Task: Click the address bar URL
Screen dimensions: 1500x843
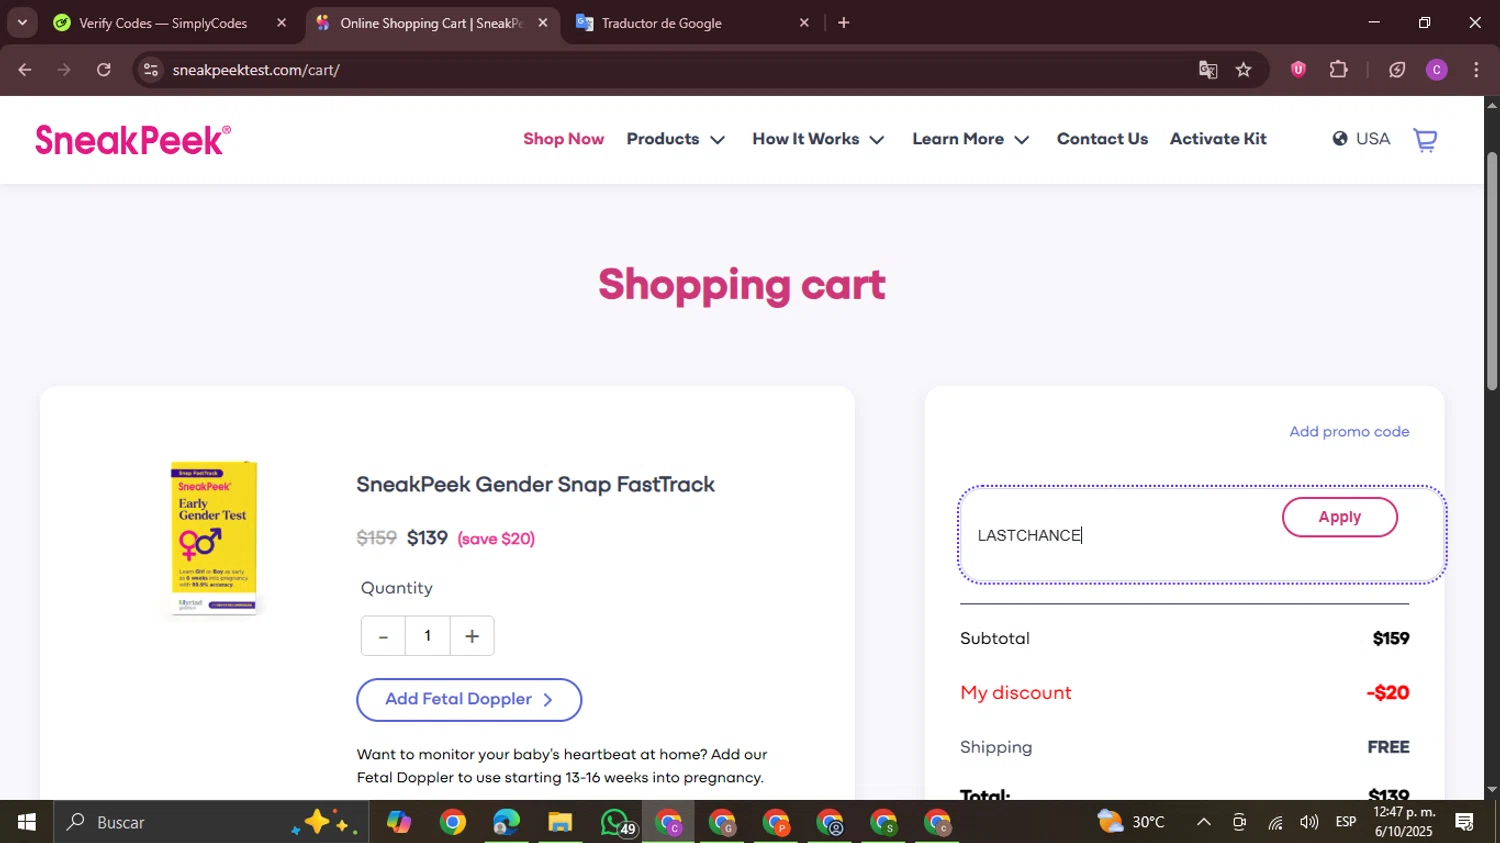Action: 256,70
